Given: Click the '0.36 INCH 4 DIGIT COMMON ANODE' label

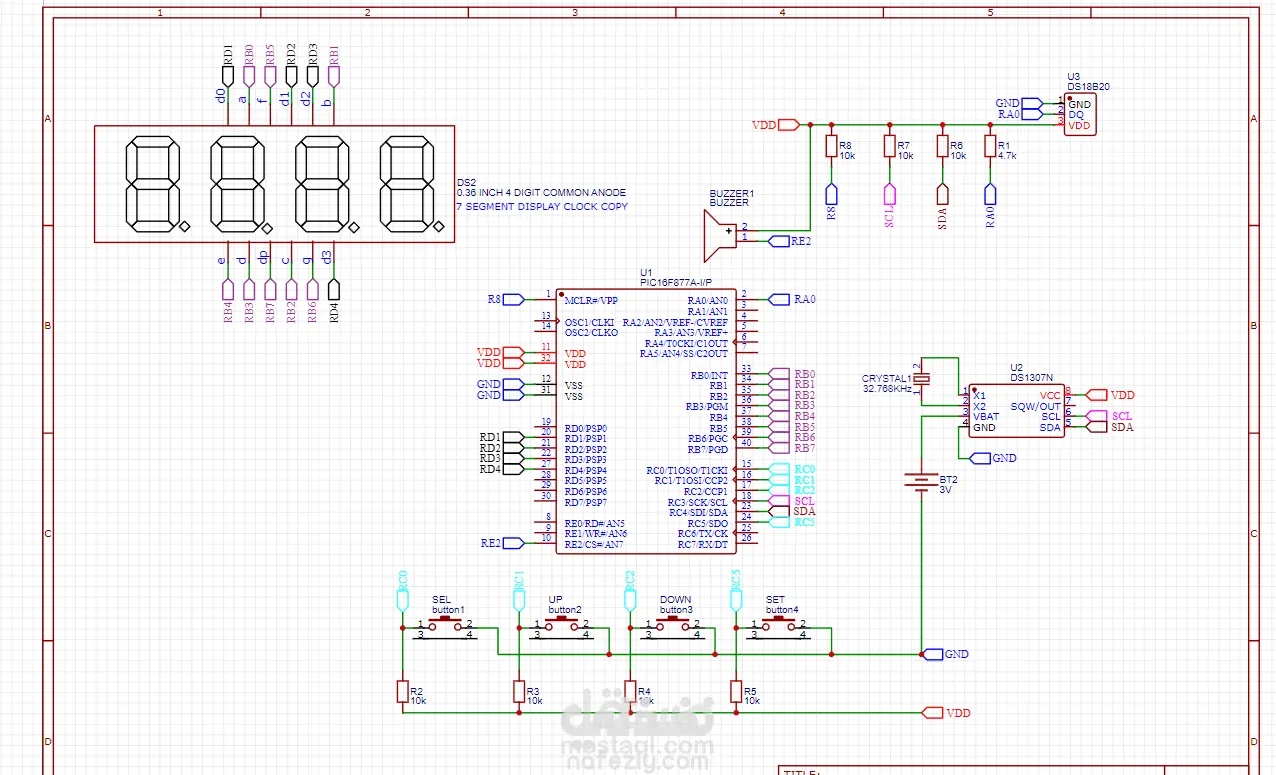Looking at the screenshot, I should (x=541, y=192).
